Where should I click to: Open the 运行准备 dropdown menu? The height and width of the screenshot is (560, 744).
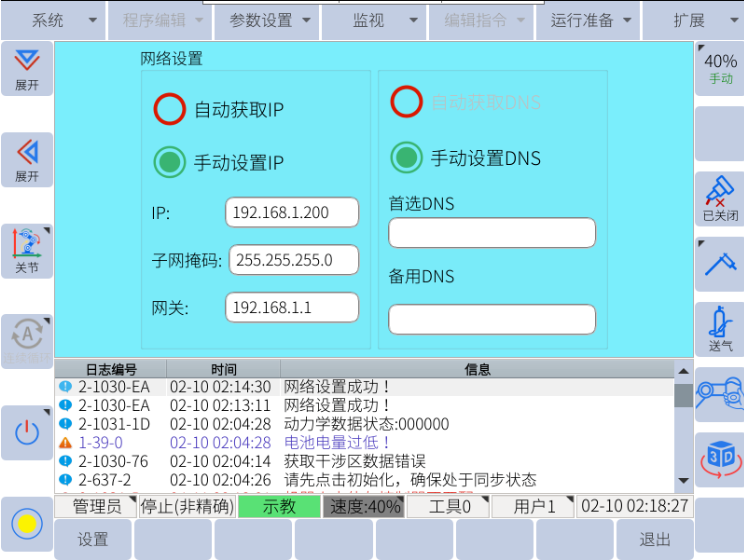pyautogui.click(x=592, y=20)
